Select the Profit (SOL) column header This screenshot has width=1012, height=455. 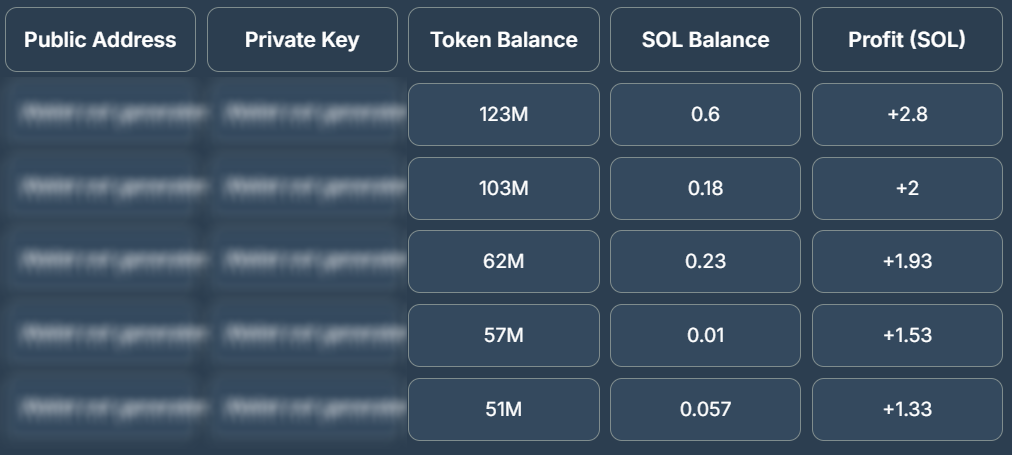(x=907, y=40)
